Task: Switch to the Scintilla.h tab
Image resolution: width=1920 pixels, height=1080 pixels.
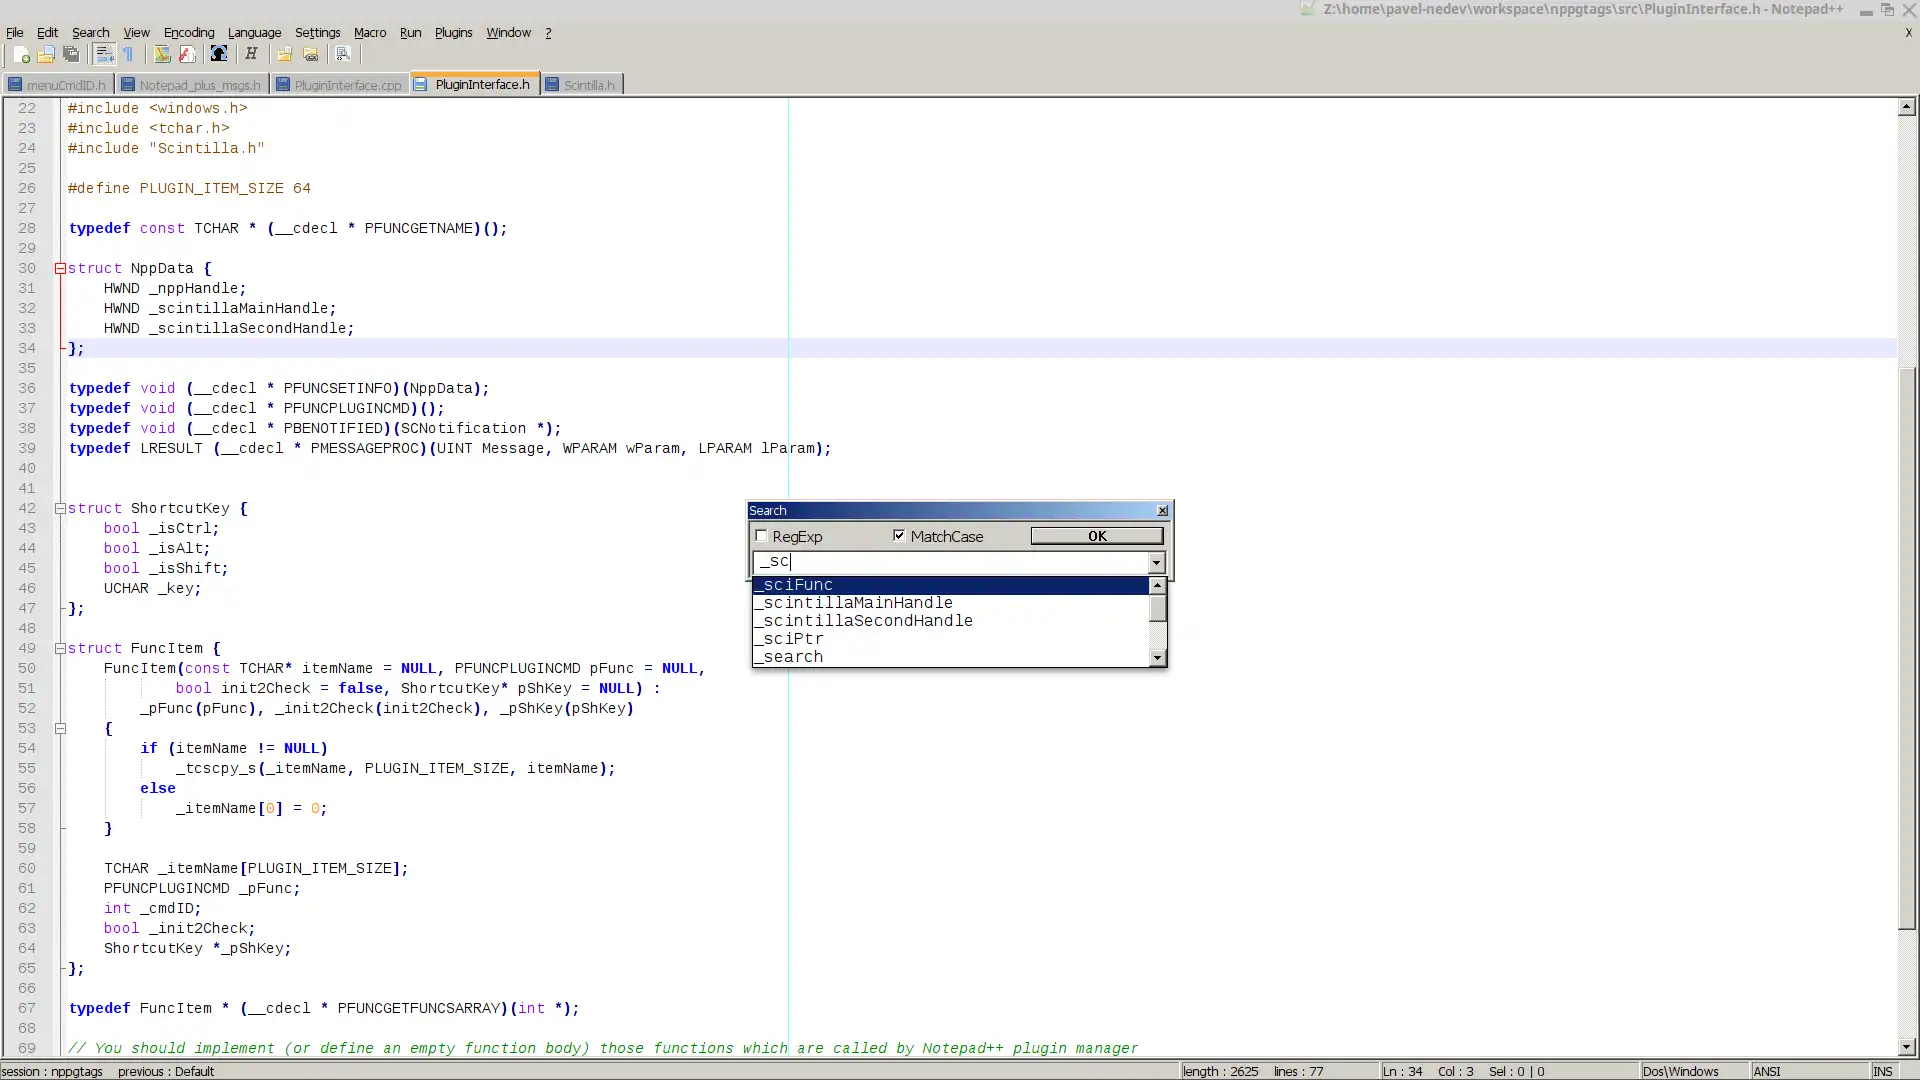Action: (588, 84)
